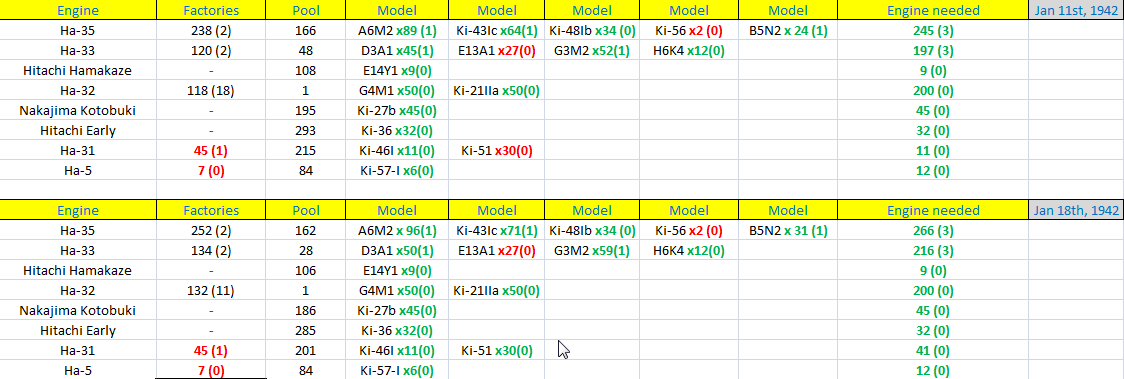
Task: Select the Ha-33 pool value '48'
Action: 305,51
